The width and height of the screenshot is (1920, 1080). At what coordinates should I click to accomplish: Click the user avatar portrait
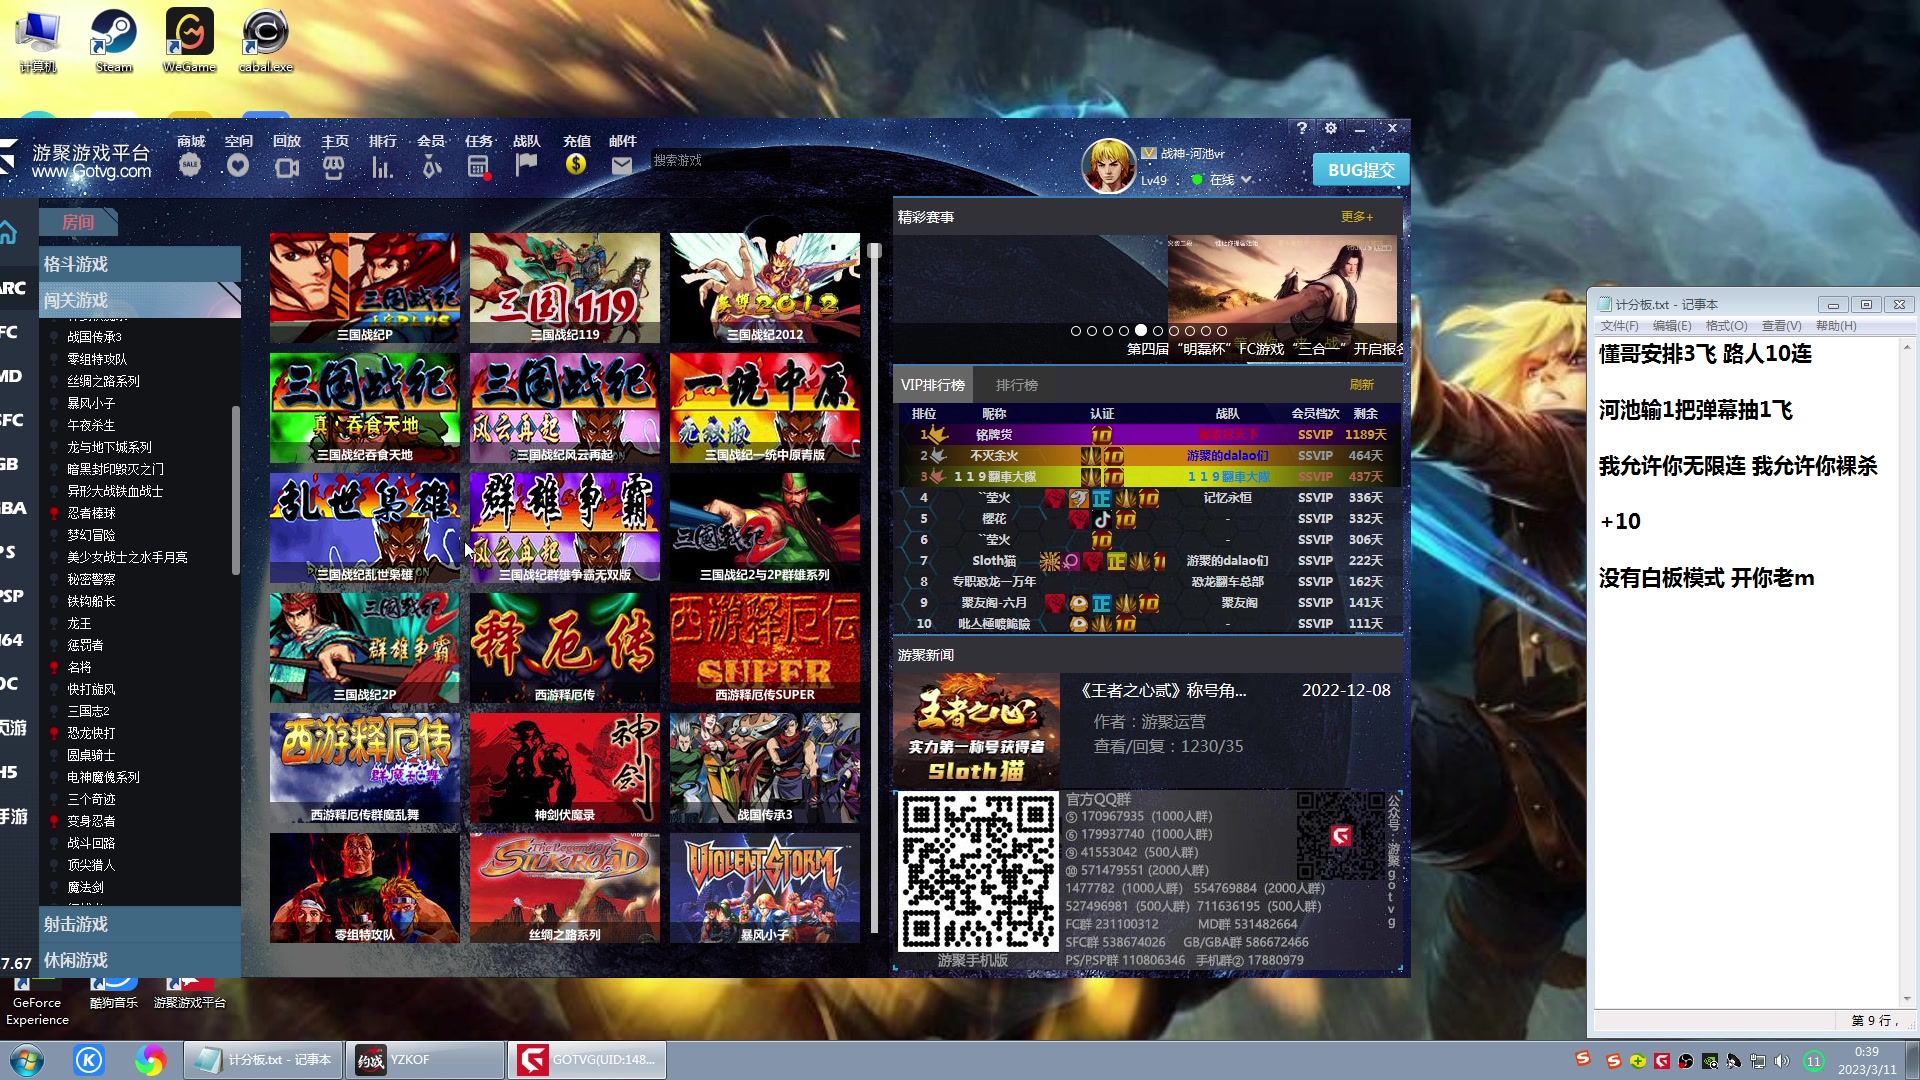1108,165
